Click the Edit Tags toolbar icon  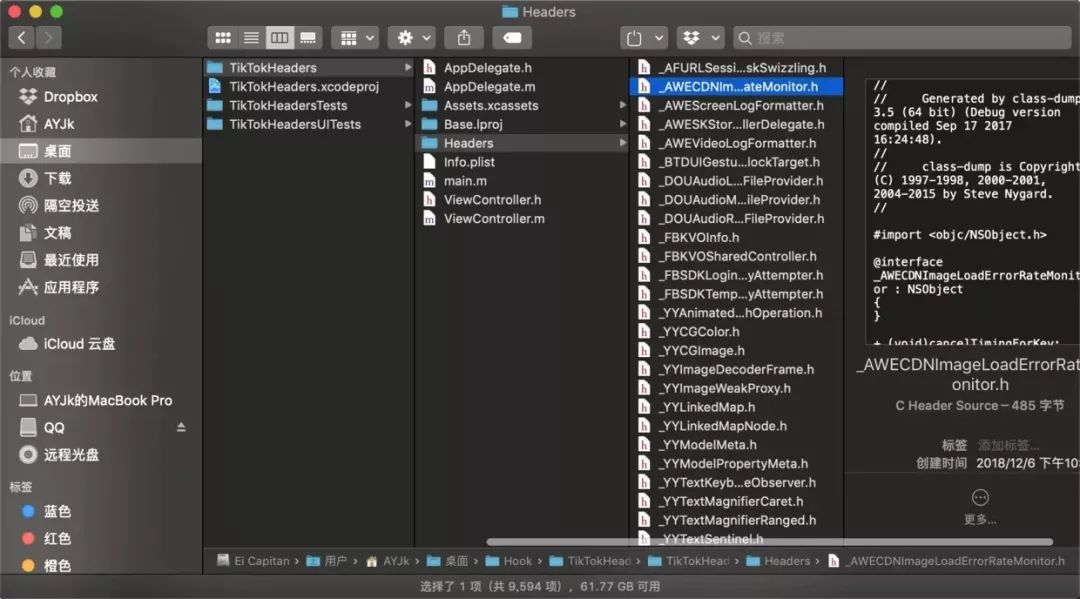[x=512, y=38]
